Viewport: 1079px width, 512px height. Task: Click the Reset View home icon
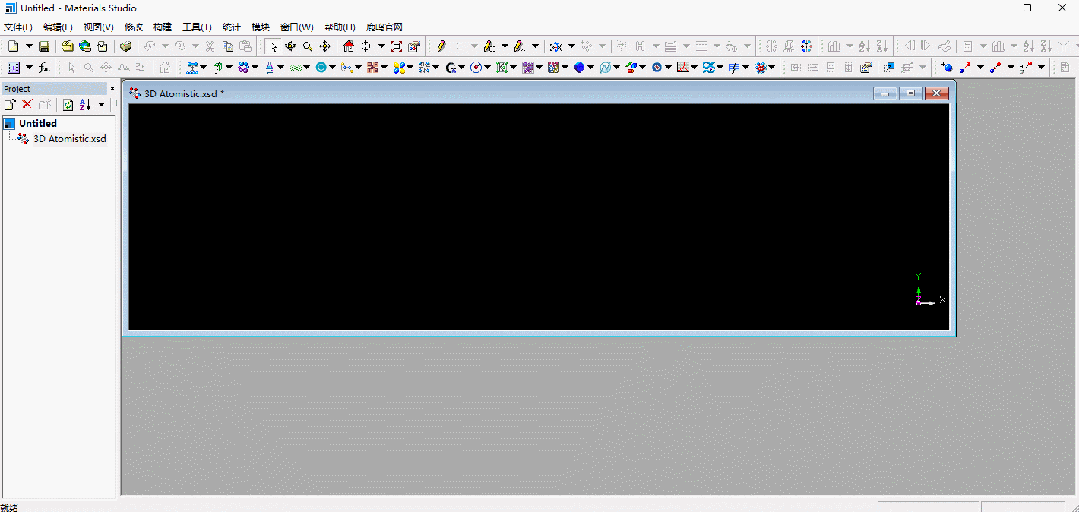pyautogui.click(x=348, y=46)
